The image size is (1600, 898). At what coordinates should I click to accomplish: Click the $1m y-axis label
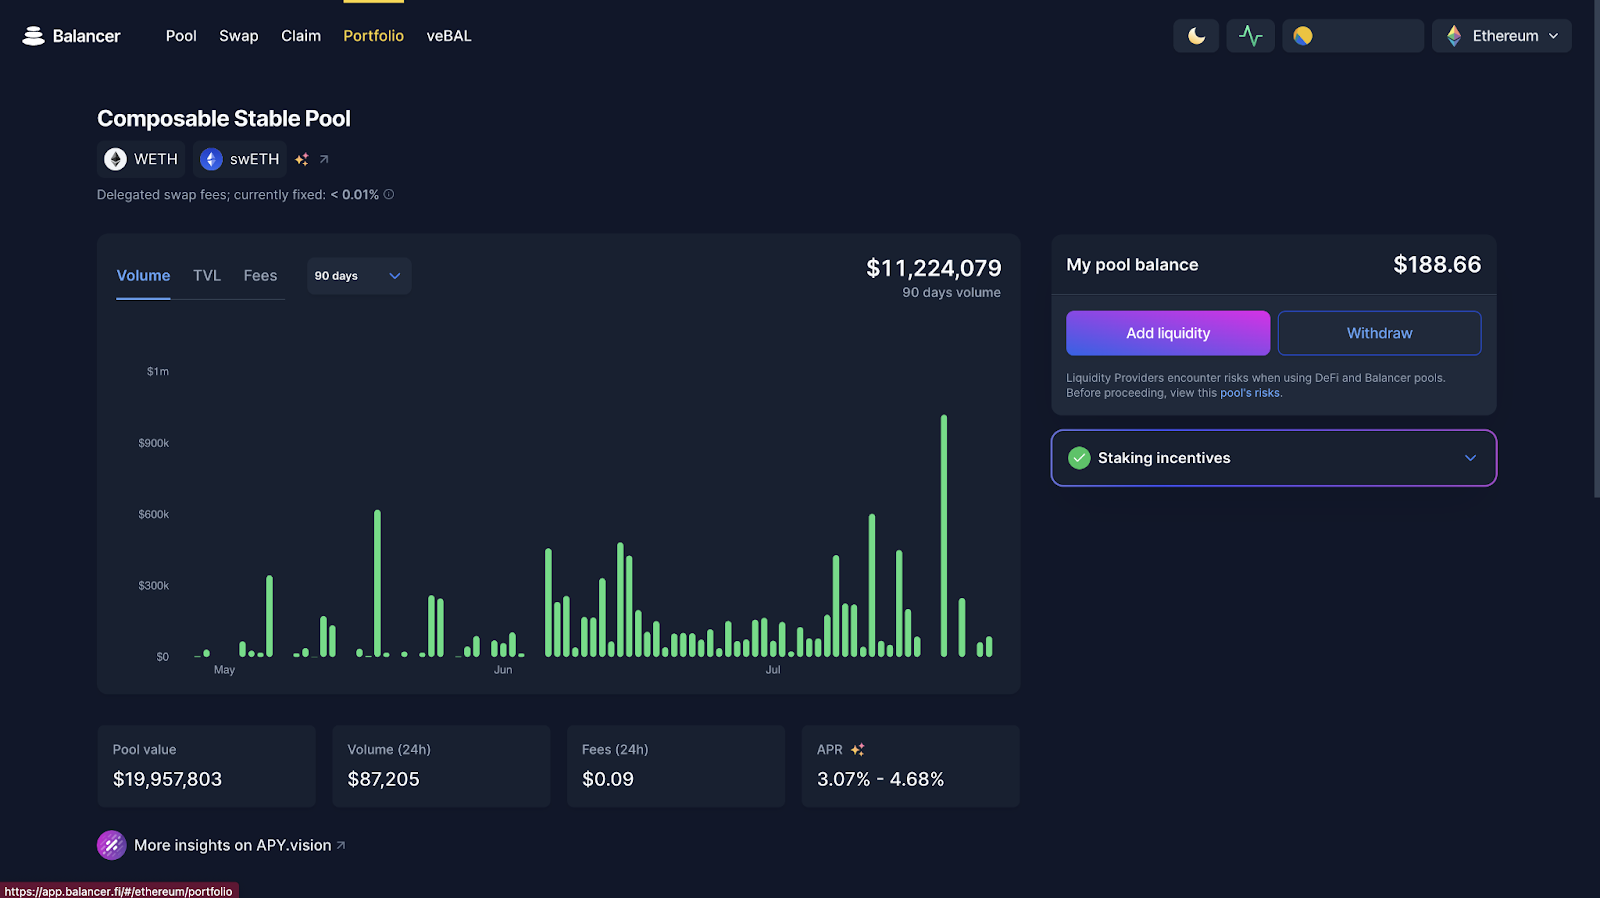[x=158, y=371]
